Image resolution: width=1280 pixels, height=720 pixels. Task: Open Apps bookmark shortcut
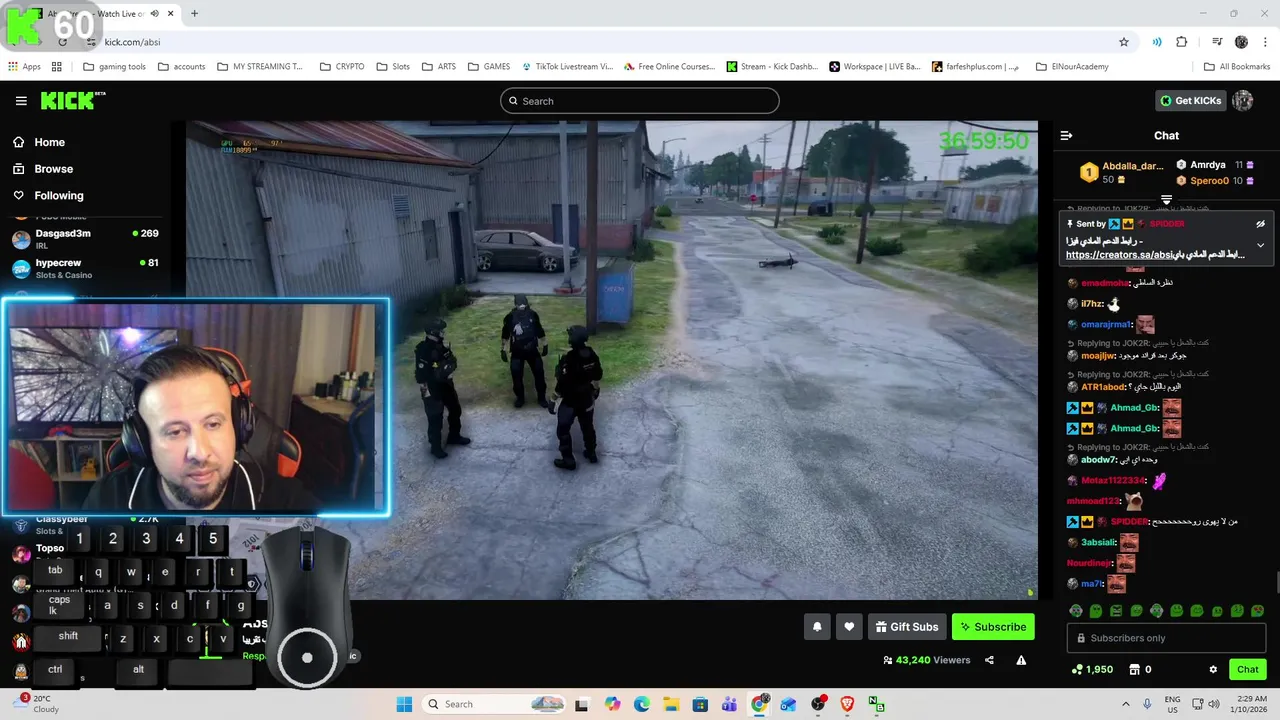click(x=24, y=67)
